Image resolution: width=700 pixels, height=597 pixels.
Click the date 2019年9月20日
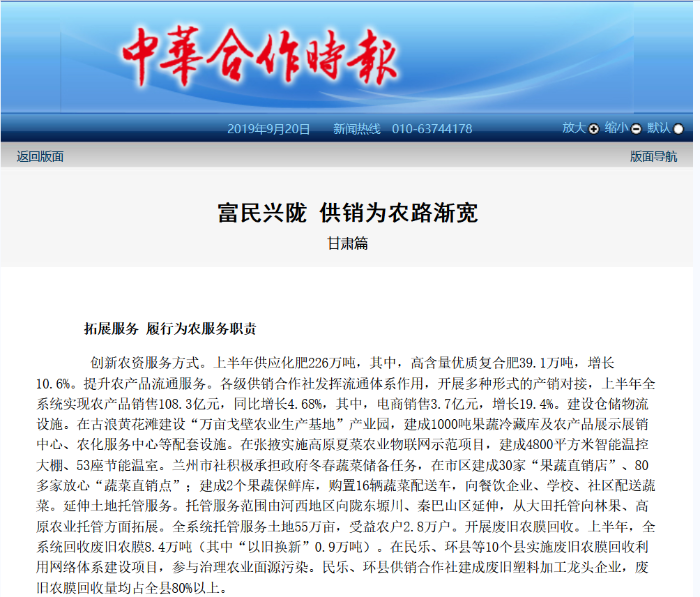[269, 129]
